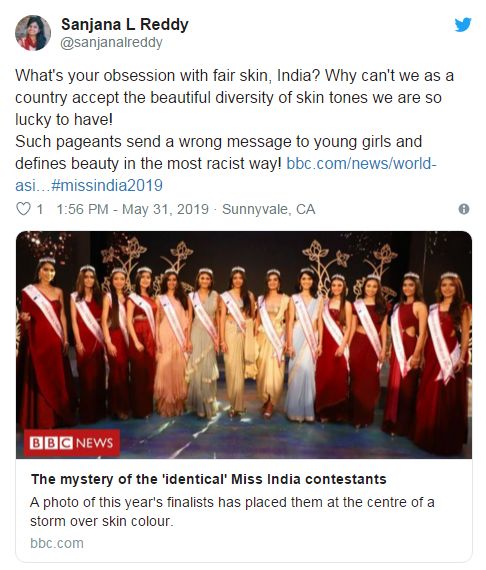Click the BBC News logo badge
Screen dimensions: 486x570
click(x=72, y=442)
